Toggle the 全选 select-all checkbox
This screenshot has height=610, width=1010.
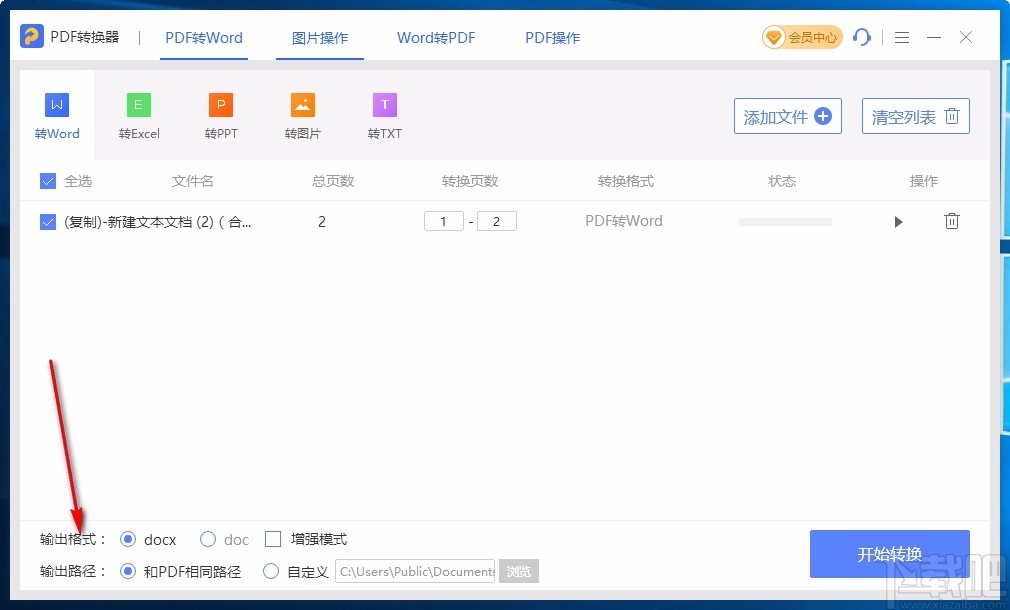point(46,181)
